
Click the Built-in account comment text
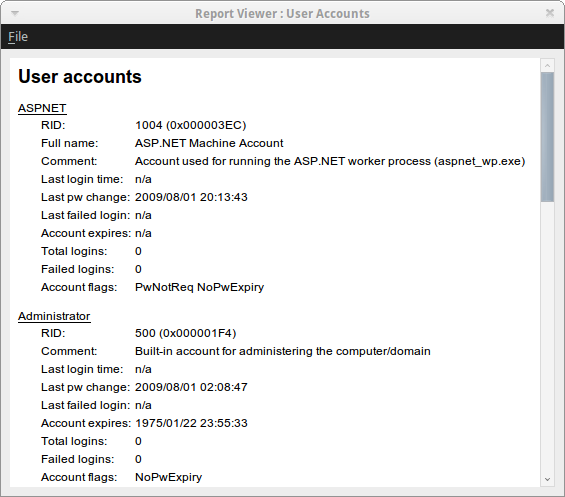tap(282, 351)
